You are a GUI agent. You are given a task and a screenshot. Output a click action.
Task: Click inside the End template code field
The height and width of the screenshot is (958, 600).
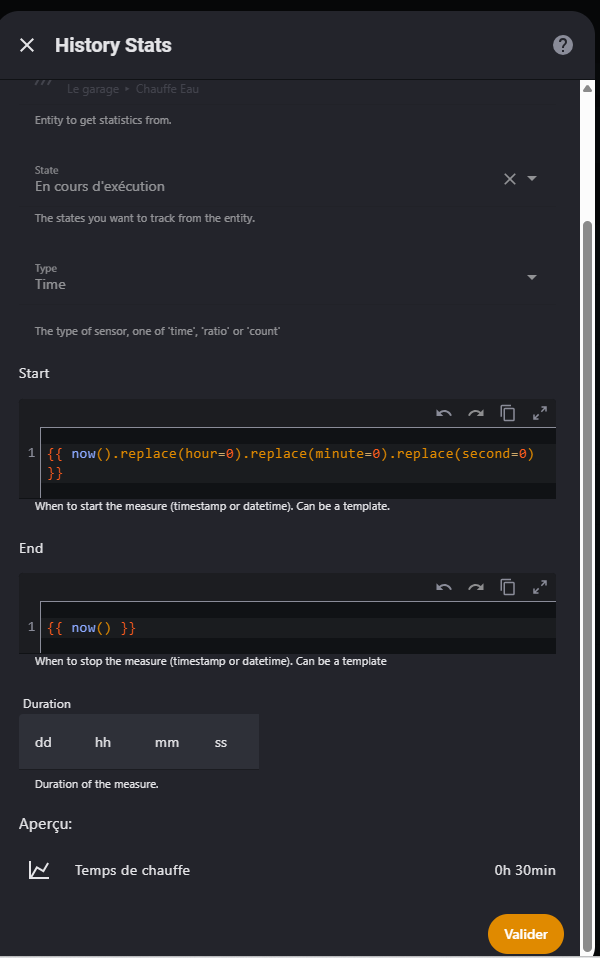tap(290, 628)
